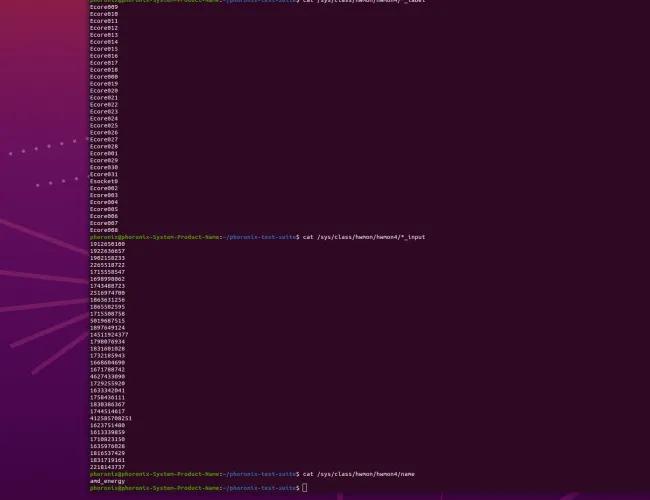Select the amd_energy output line

(107, 481)
